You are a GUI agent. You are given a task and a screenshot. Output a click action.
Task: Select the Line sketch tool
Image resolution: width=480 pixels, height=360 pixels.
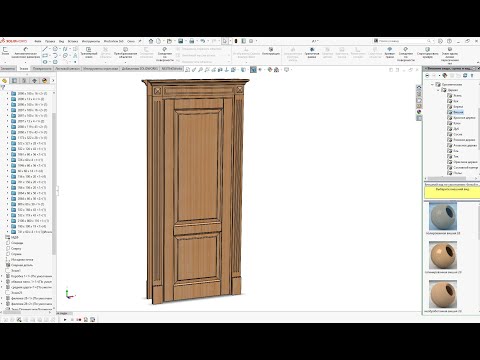tap(45, 49)
